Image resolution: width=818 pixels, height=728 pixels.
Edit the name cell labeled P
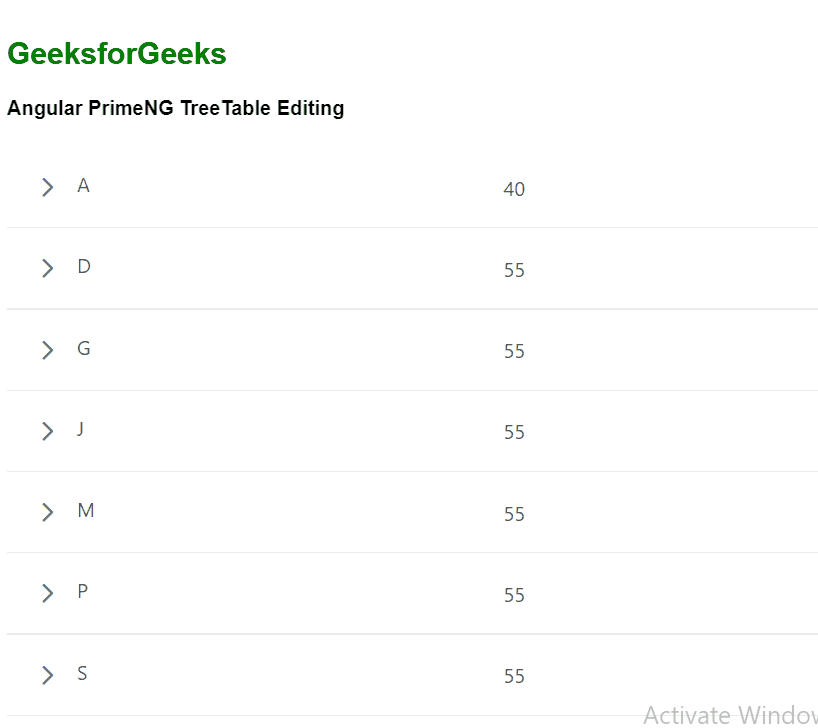[83, 592]
